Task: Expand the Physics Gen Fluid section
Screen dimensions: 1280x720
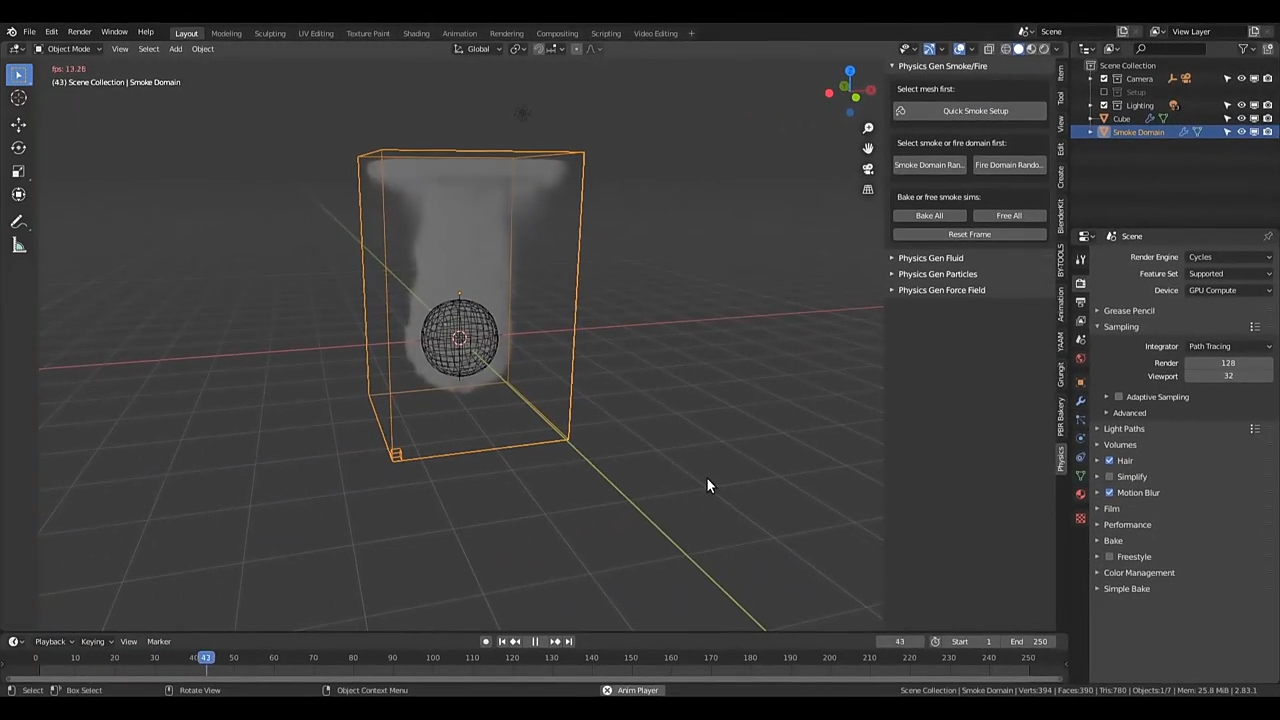Action: pyautogui.click(x=930, y=258)
